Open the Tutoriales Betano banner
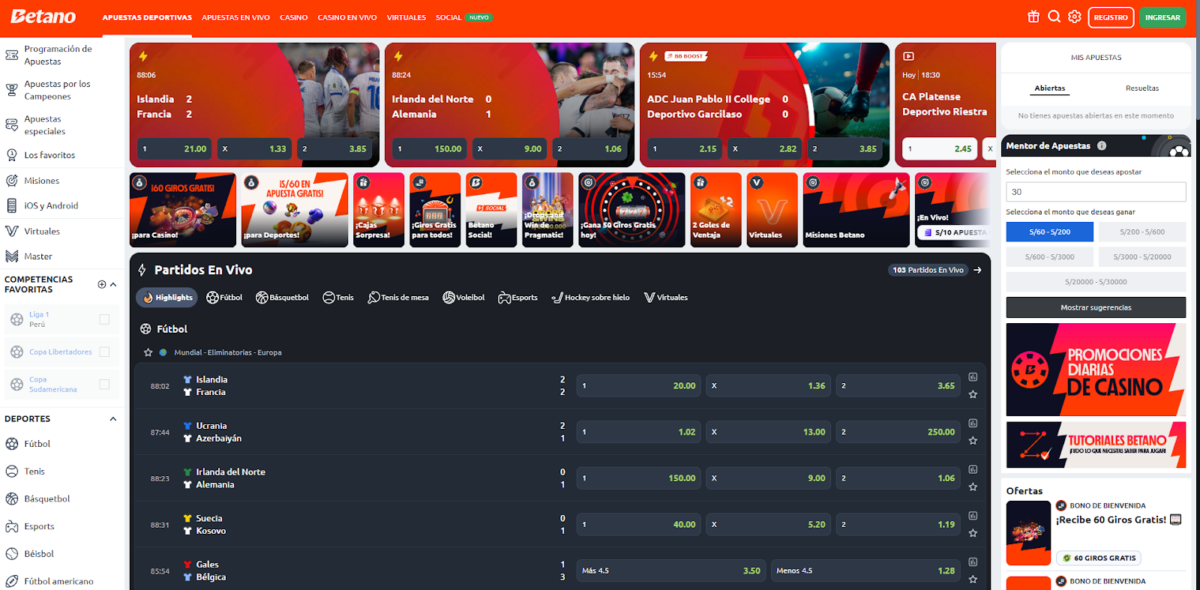The width and height of the screenshot is (1200, 590). click(x=1096, y=445)
